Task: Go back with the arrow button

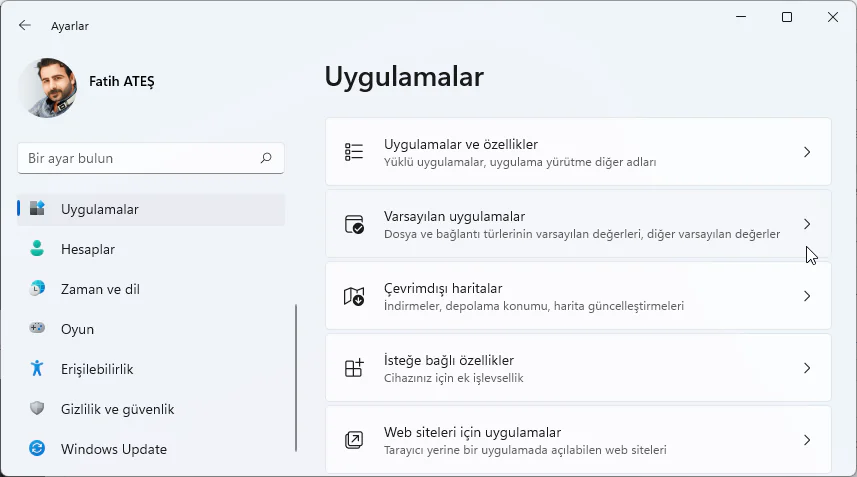Action: (x=25, y=26)
